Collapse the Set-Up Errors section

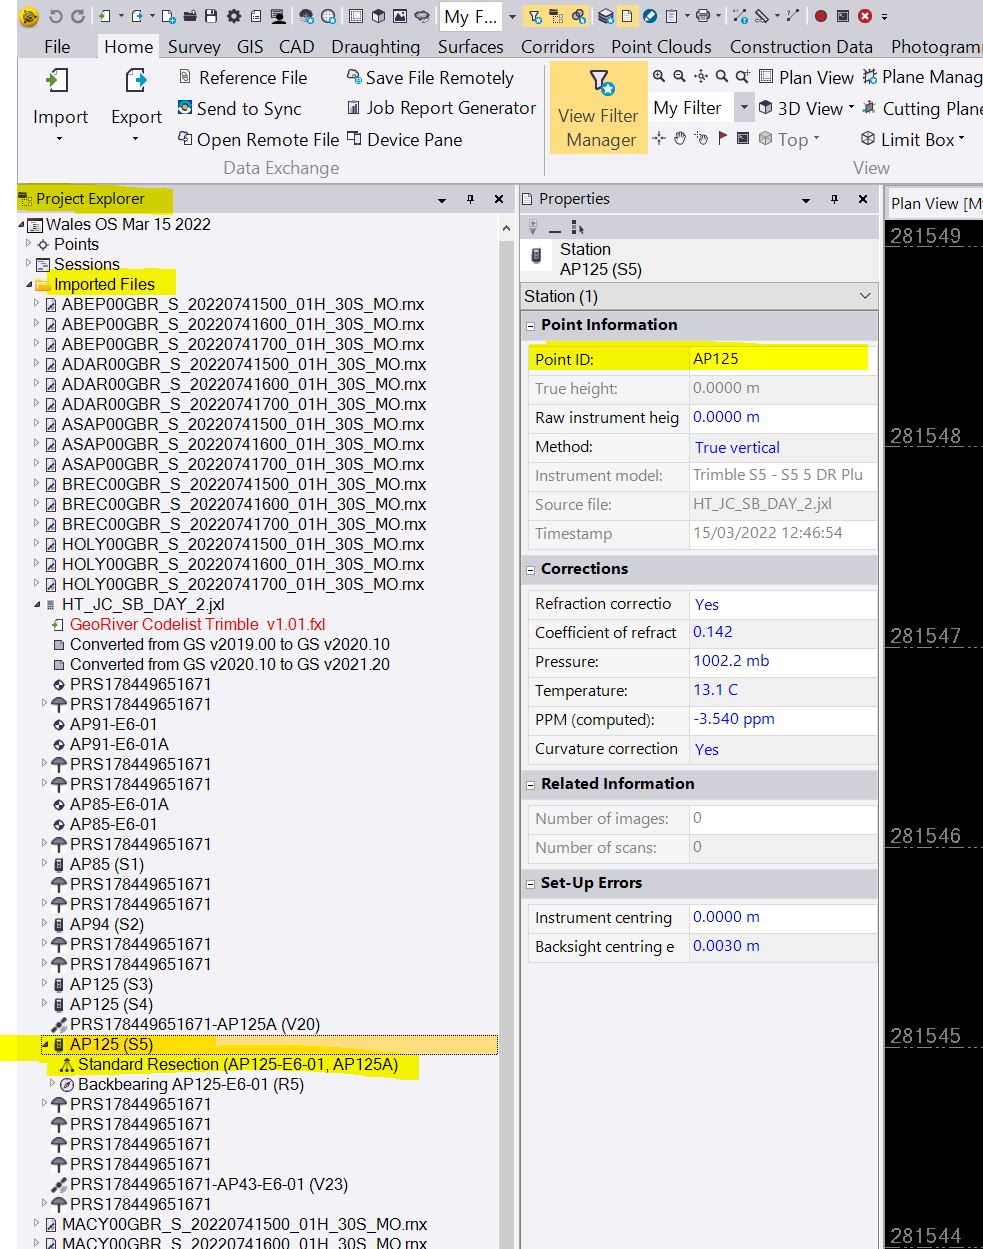click(530, 883)
